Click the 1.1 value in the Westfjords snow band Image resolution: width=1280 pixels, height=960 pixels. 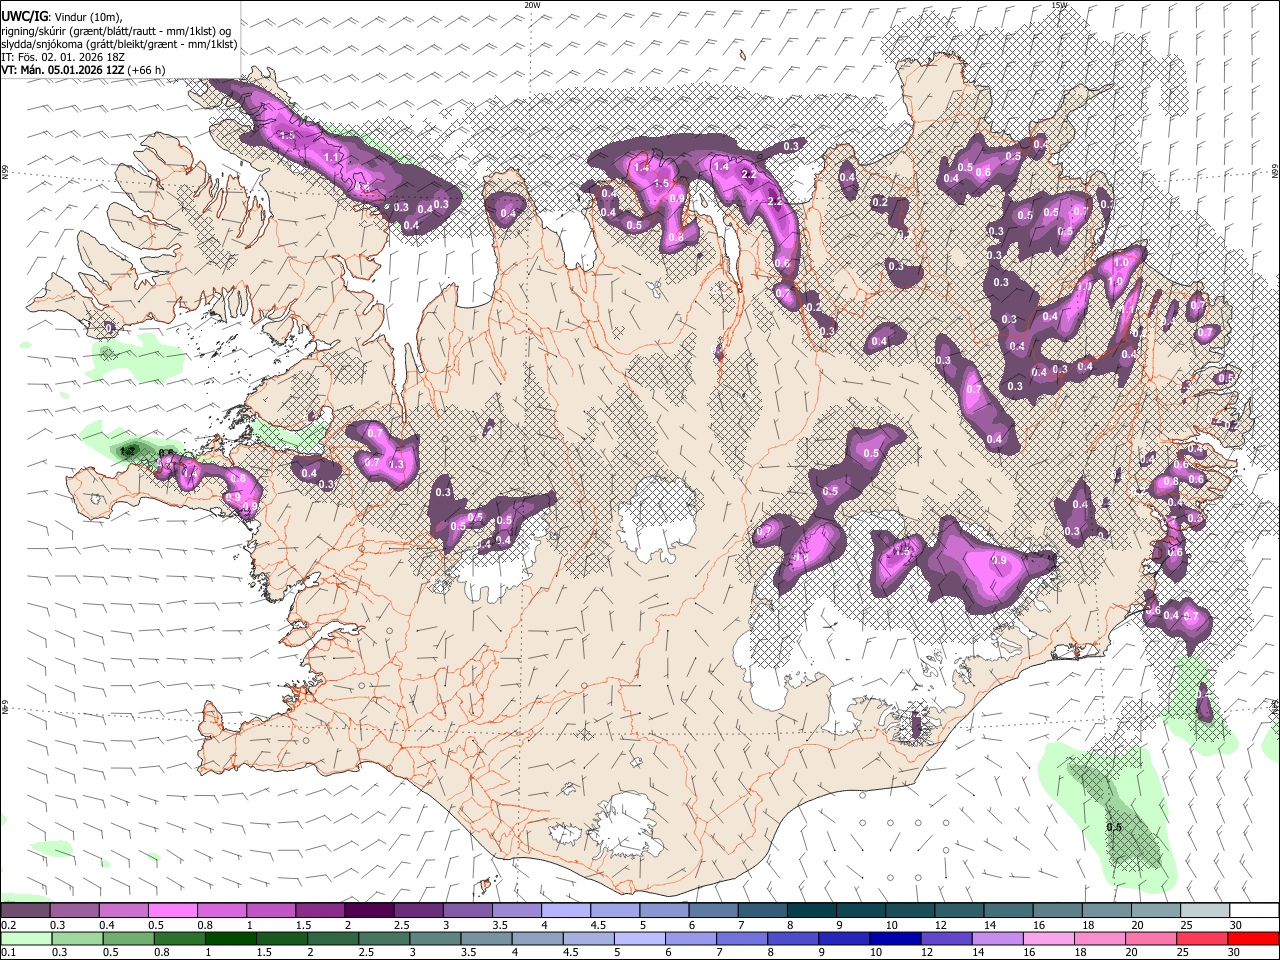tap(332, 158)
